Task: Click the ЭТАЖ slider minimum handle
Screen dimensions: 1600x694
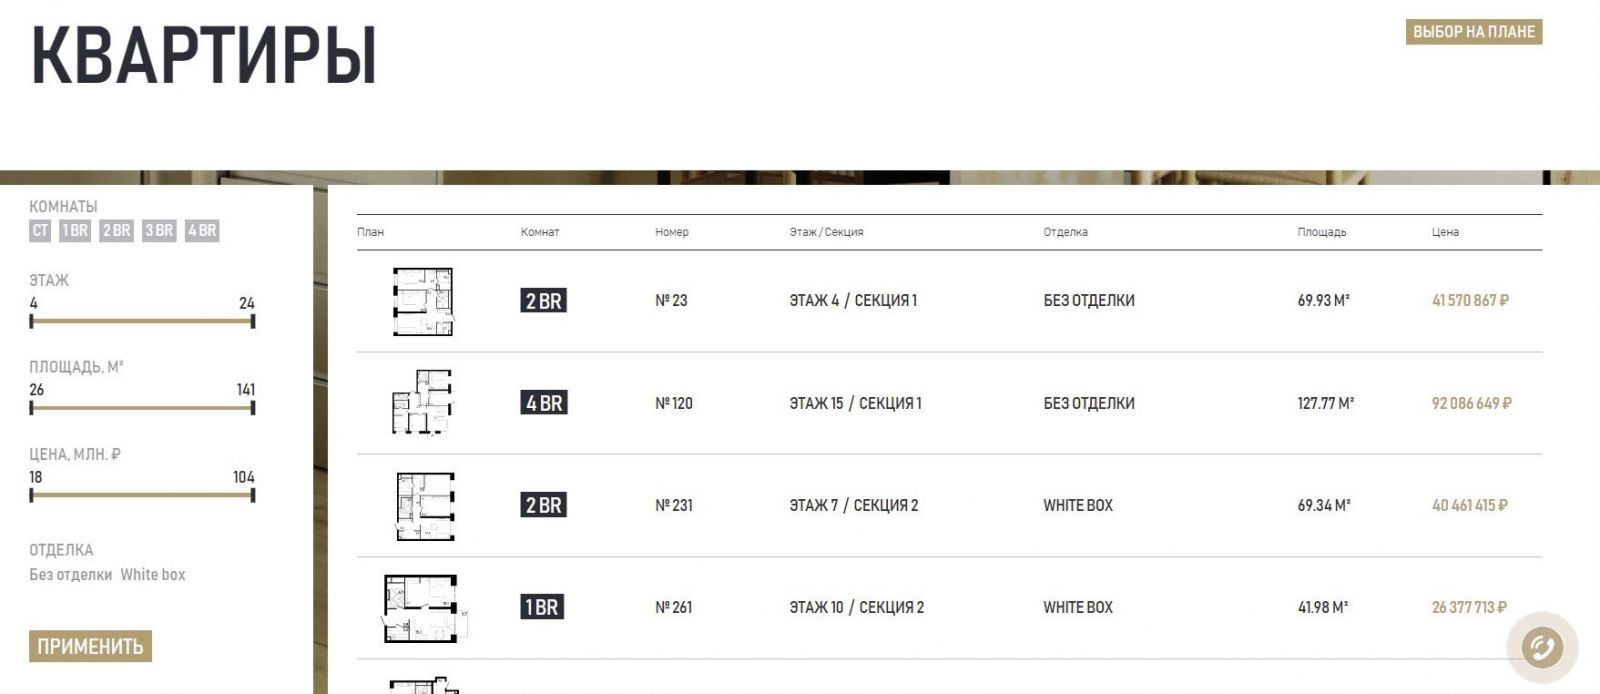Action: (x=31, y=321)
